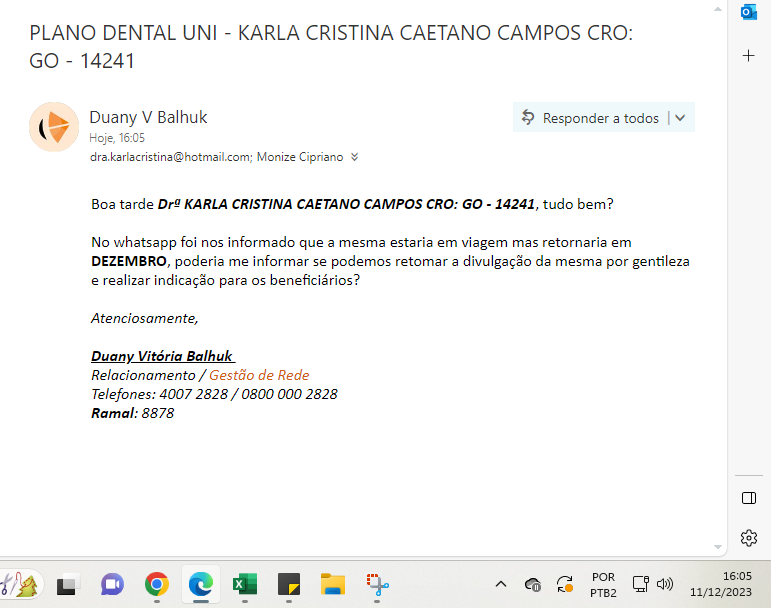Screen dimensions: 771x608
Task: Expand the recipients list chevron
Action: (x=354, y=157)
